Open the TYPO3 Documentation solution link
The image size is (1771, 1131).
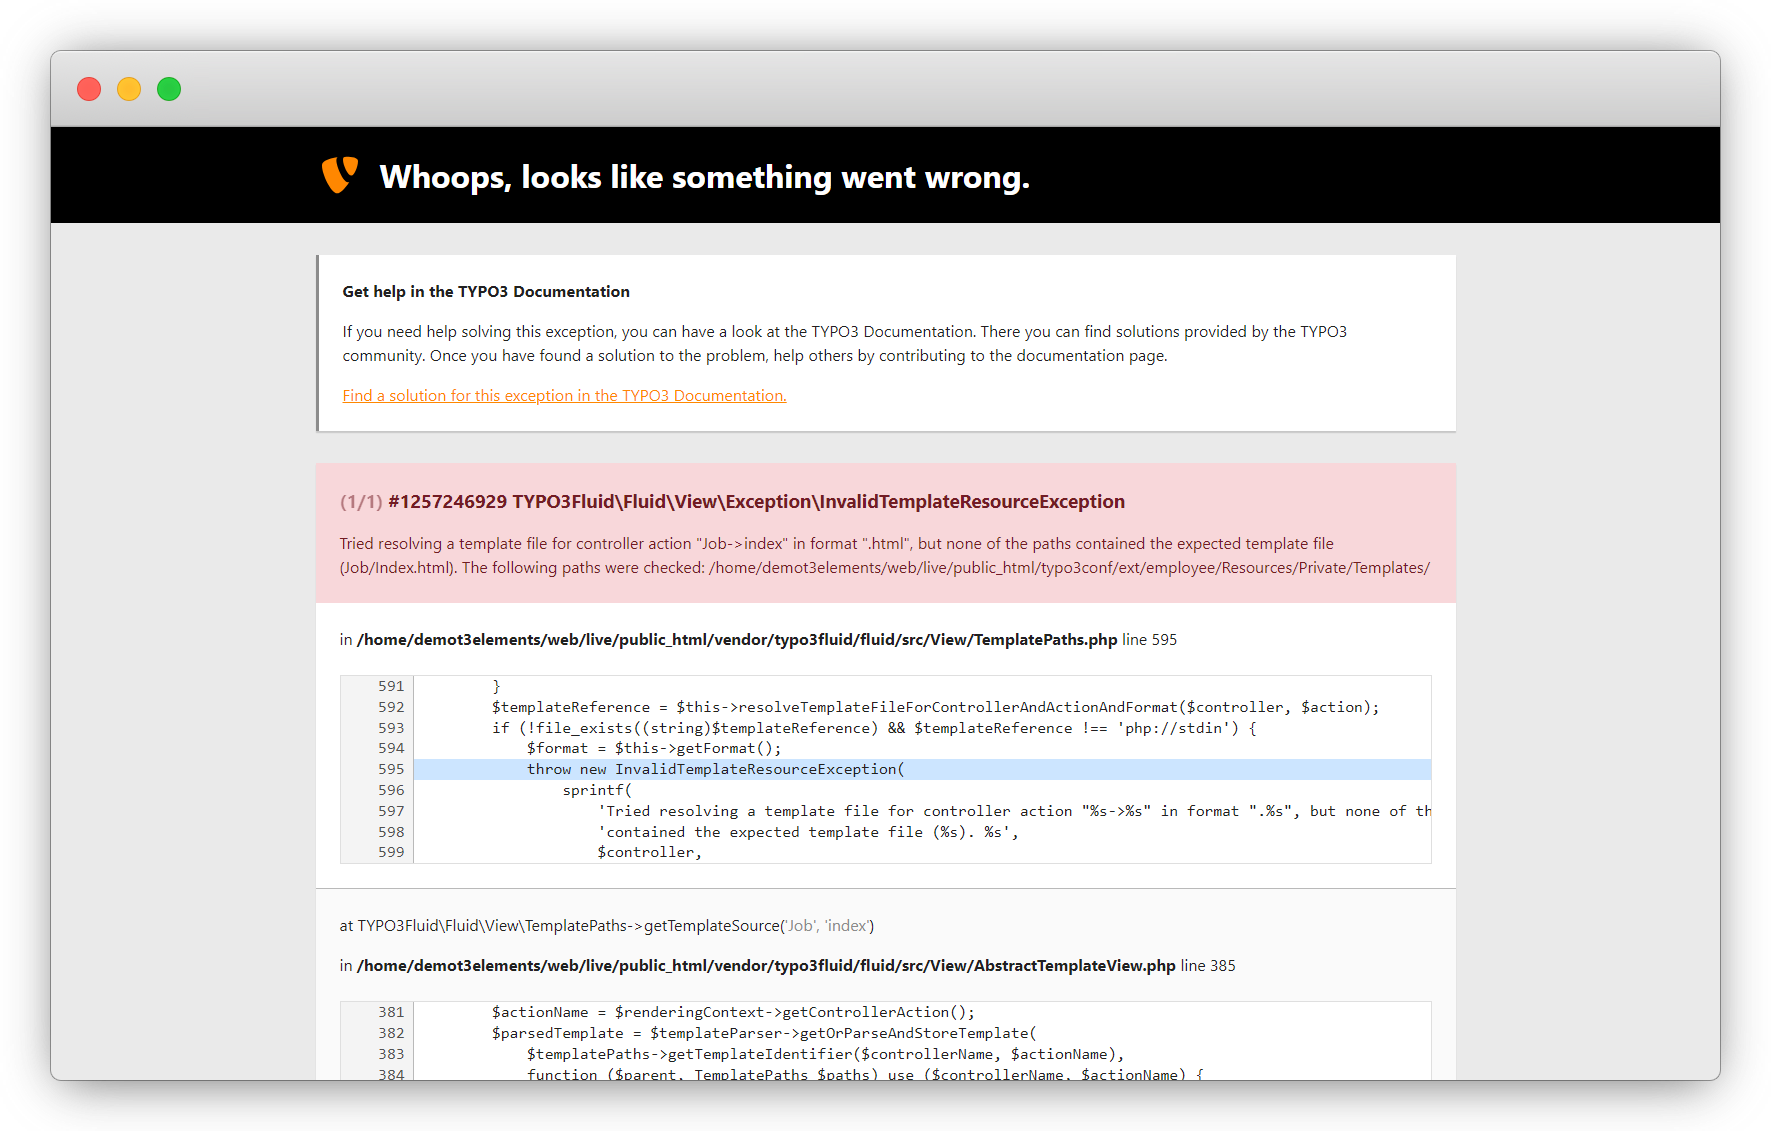564,396
